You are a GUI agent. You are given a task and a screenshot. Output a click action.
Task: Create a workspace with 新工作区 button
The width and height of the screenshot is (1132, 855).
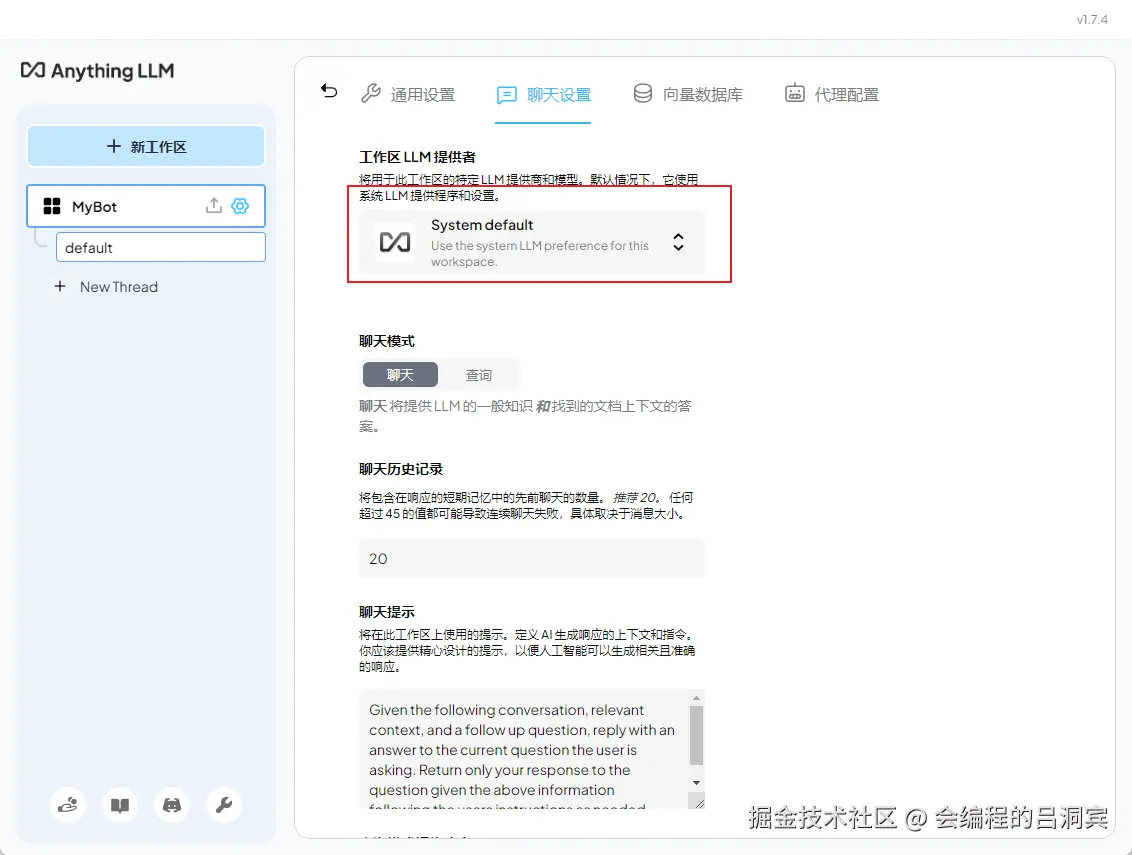pyautogui.click(x=146, y=147)
